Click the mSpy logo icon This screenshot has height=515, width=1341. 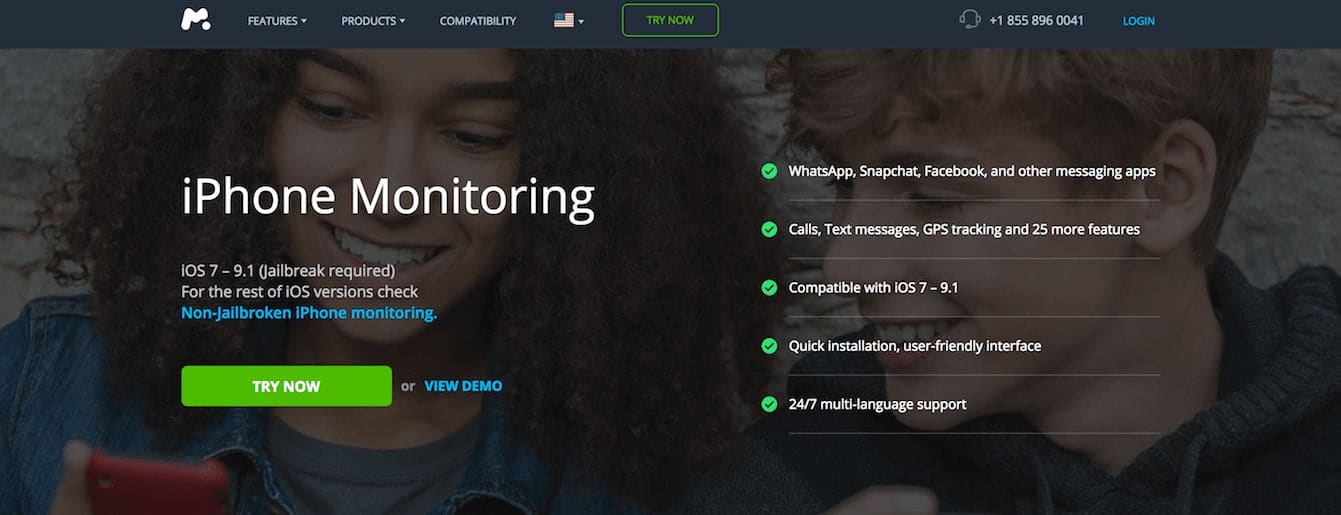click(x=196, y=19)
